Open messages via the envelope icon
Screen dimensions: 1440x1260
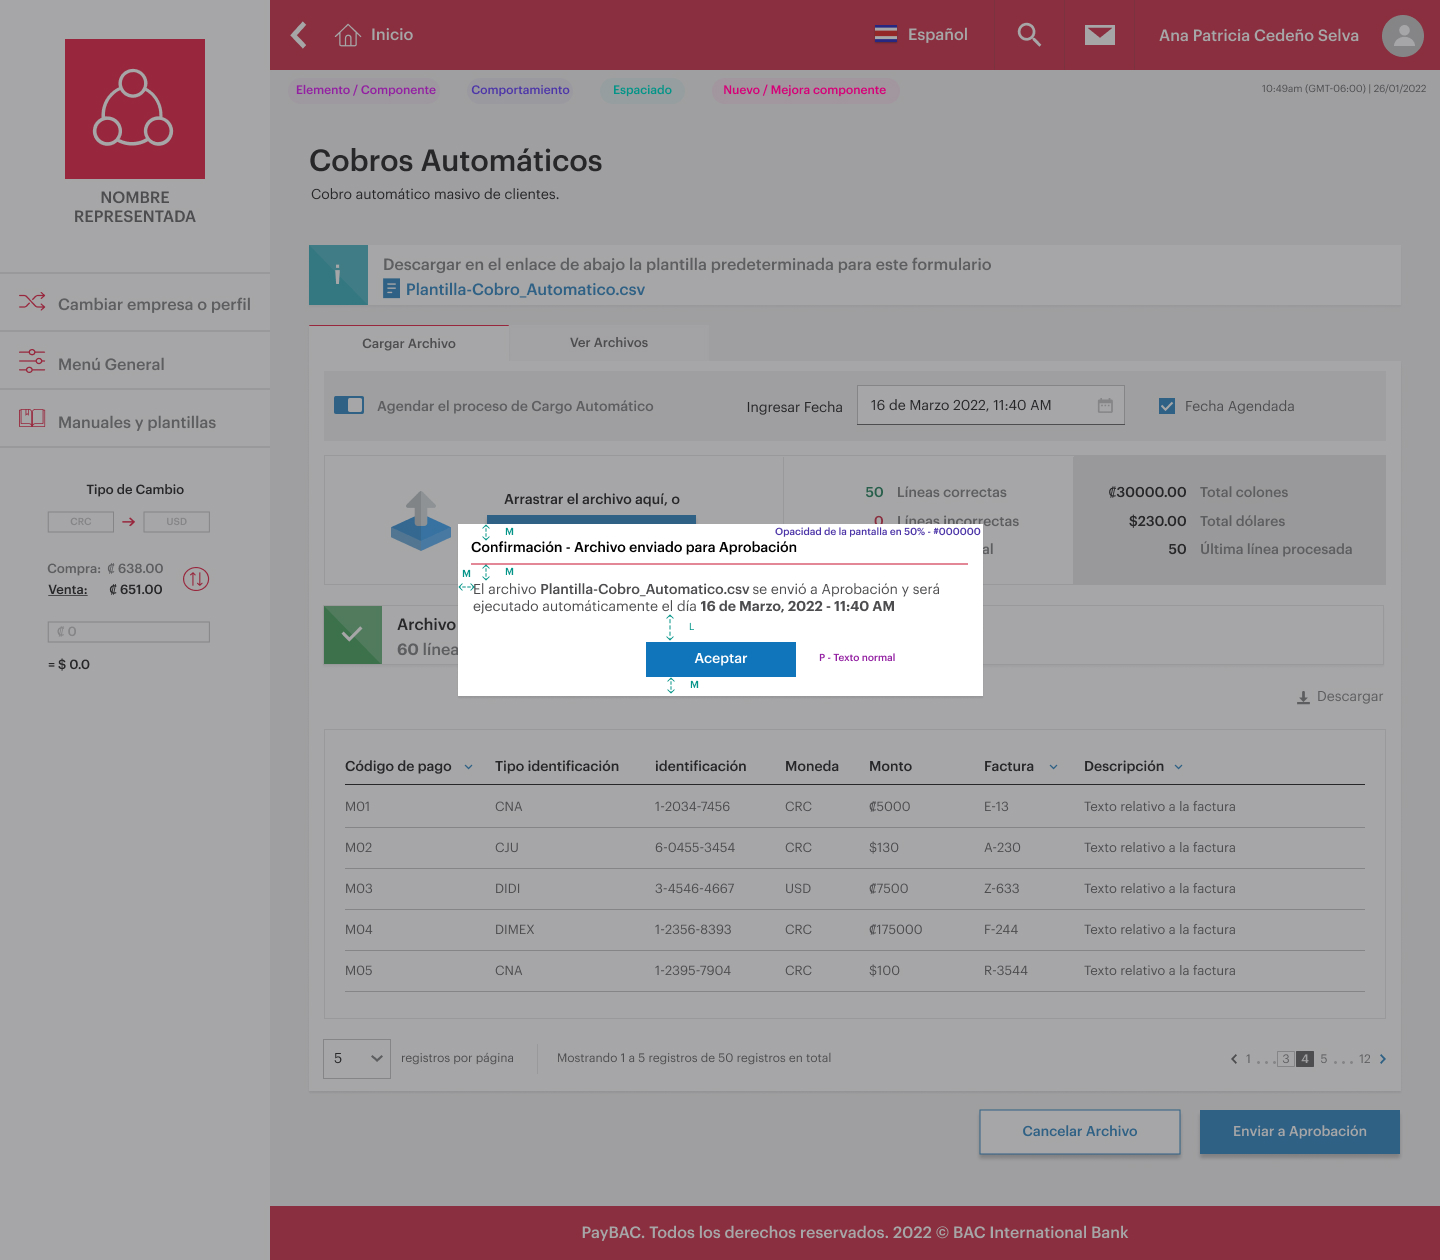coord(1099,34)
